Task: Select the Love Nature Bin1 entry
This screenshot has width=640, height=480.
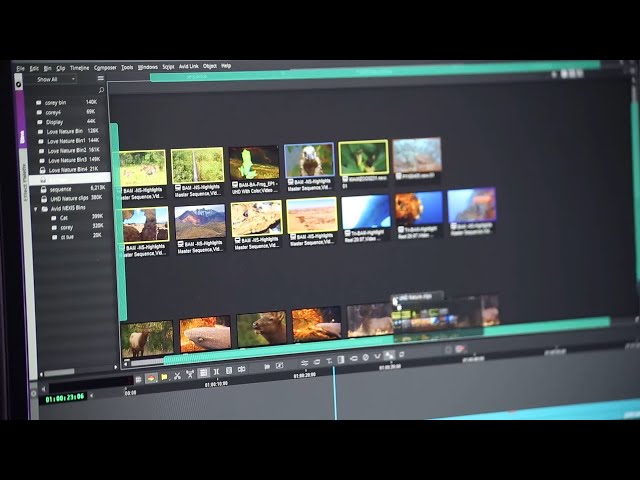Action: [x=69, y=141]
